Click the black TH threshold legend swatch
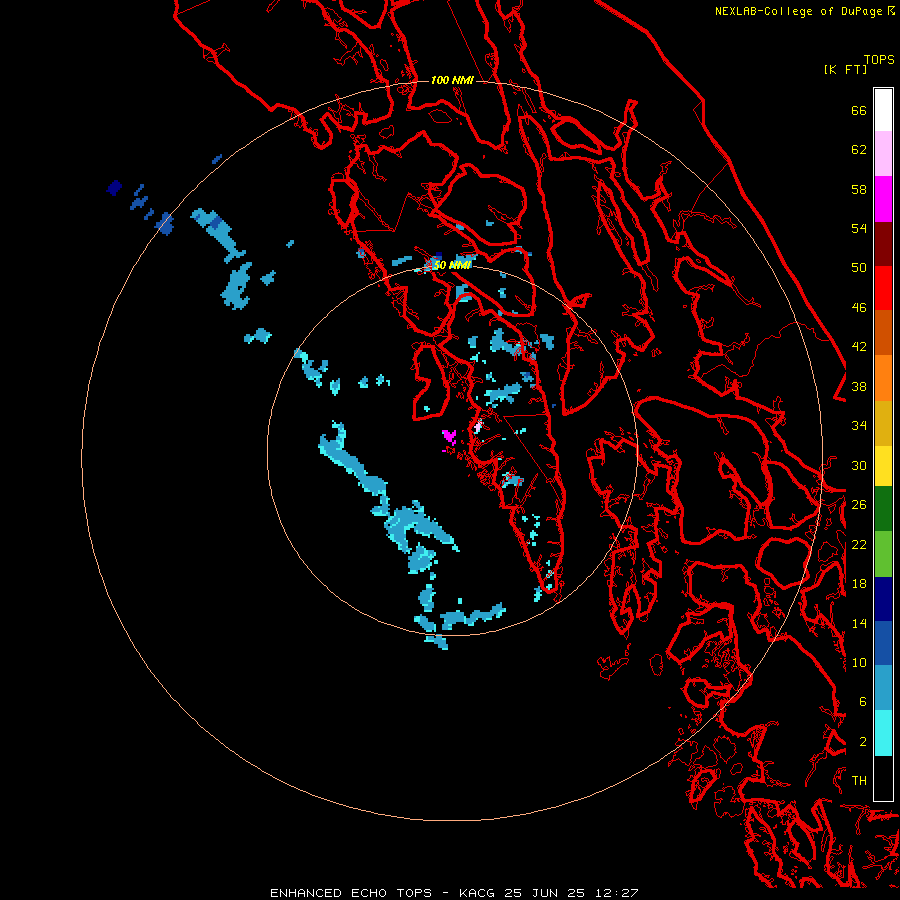Screen dimensions: 900x900 click(x=883, y=778)
